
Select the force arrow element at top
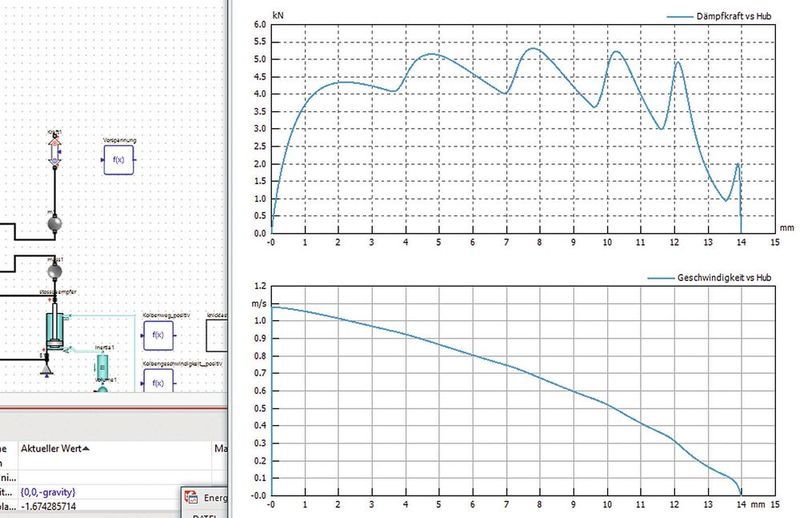(55, 151)
